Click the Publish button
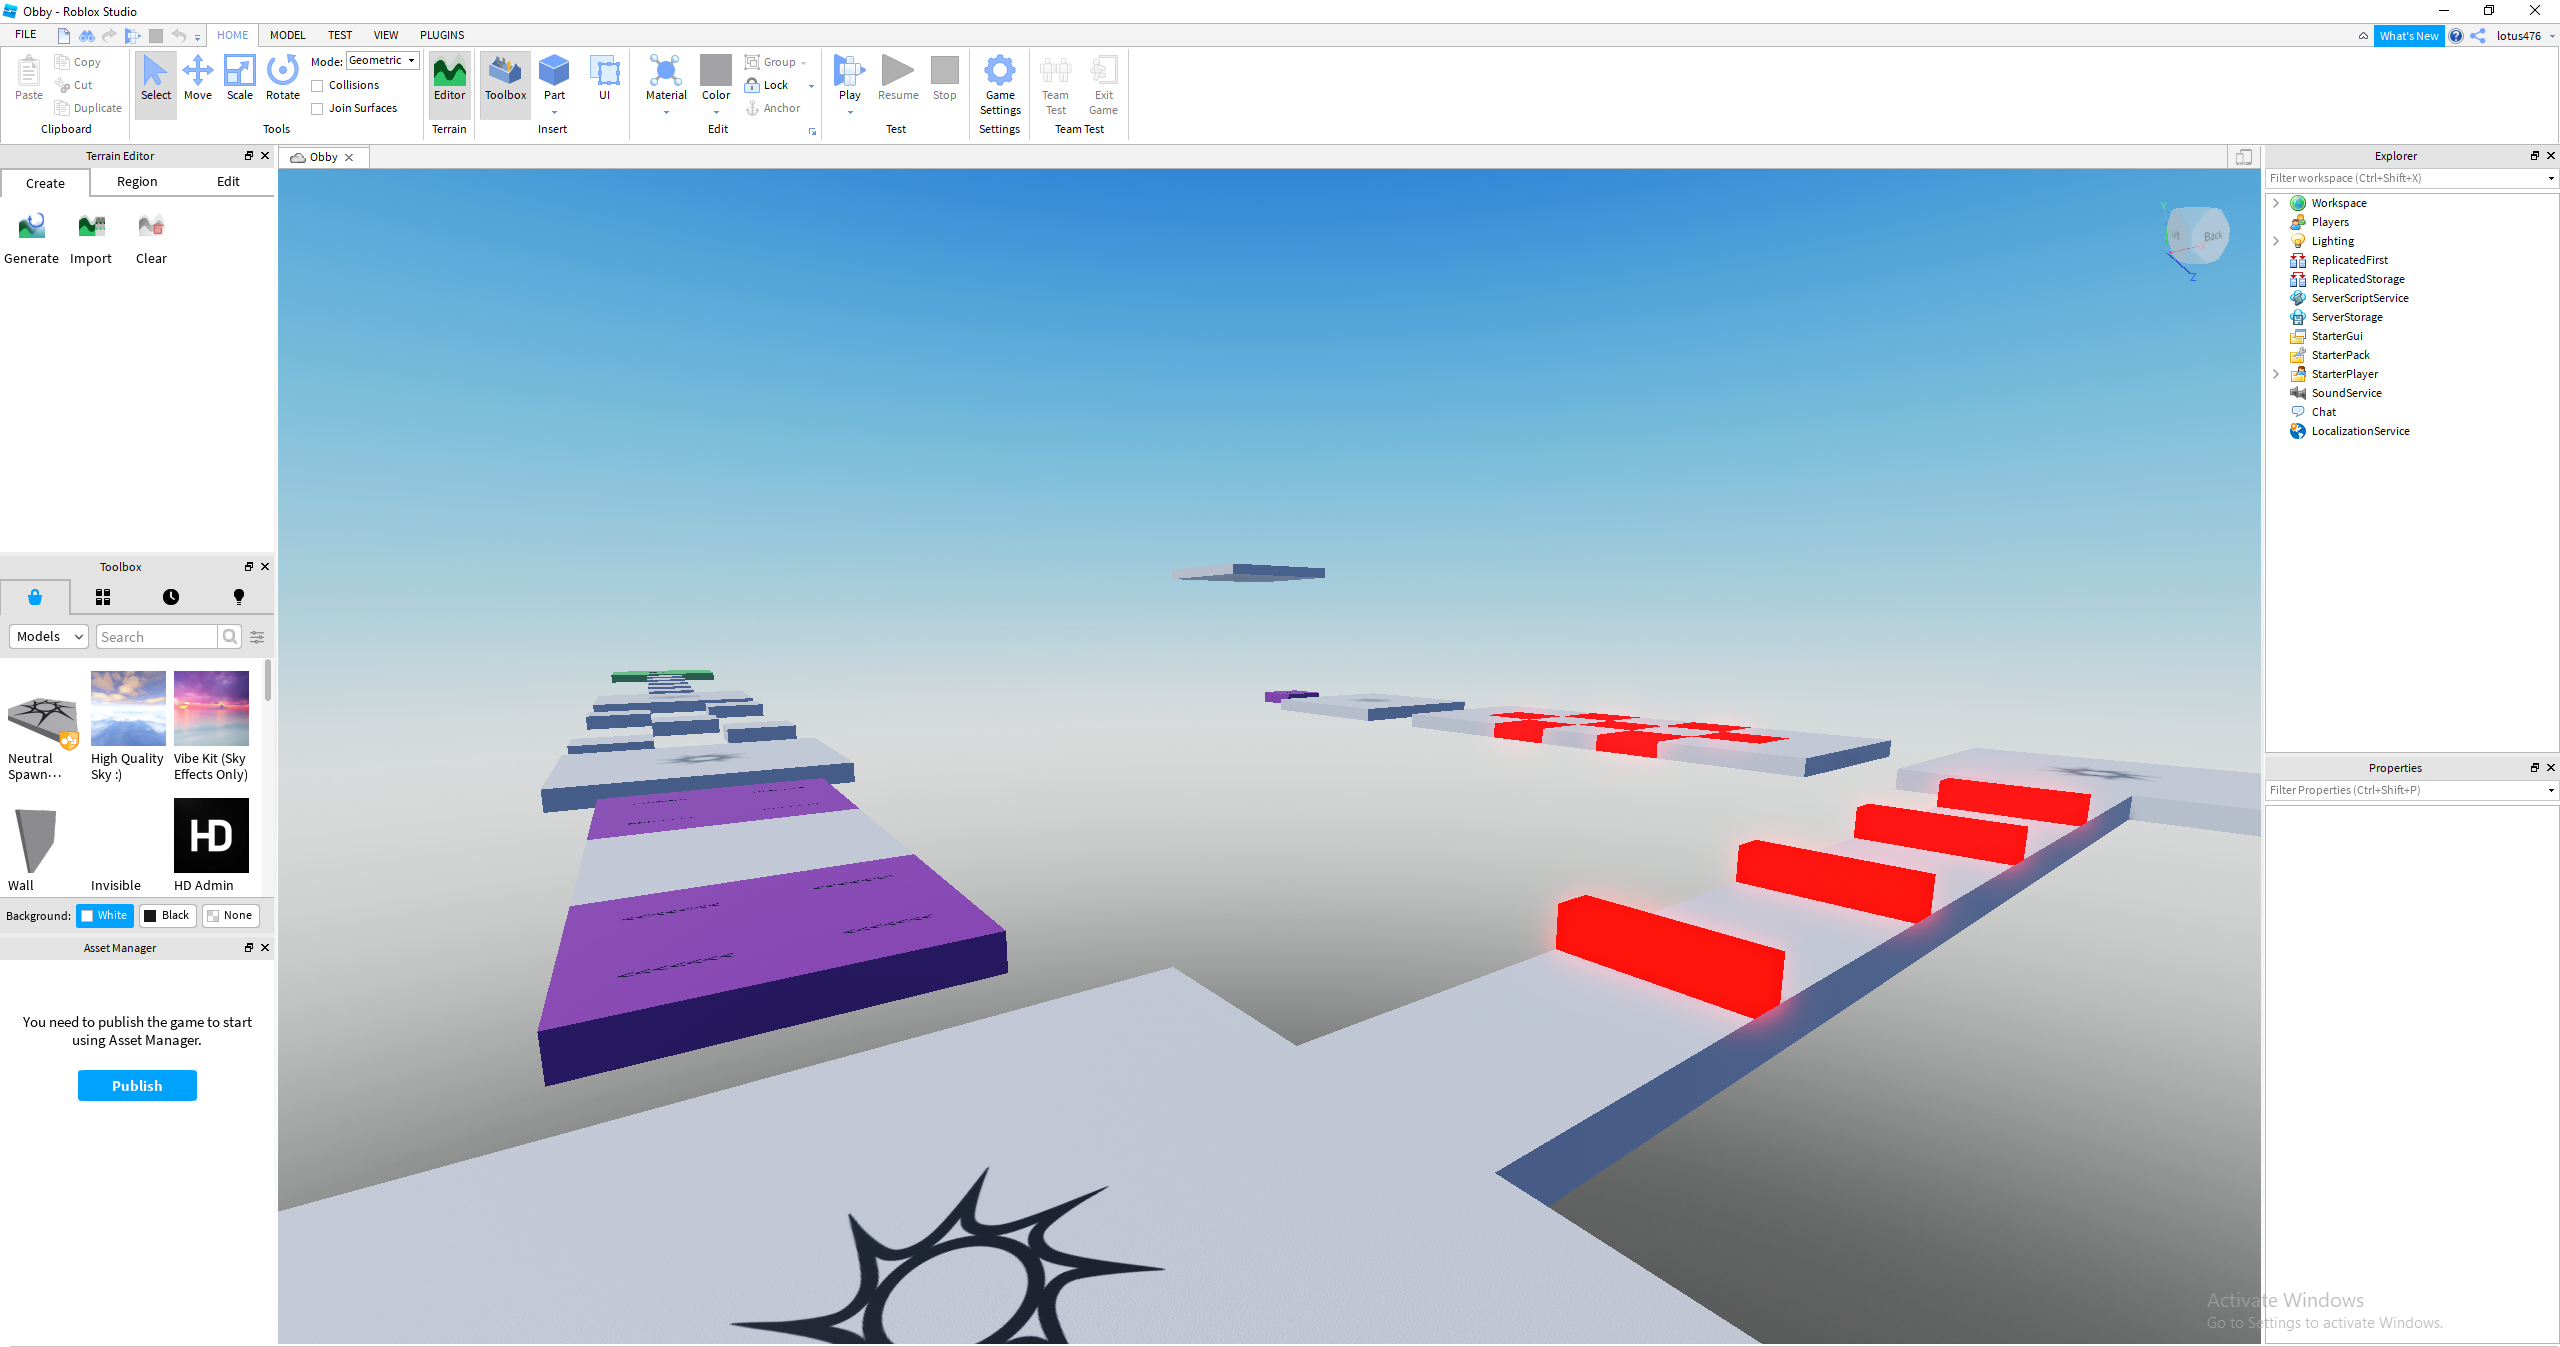 [137, 1085]
